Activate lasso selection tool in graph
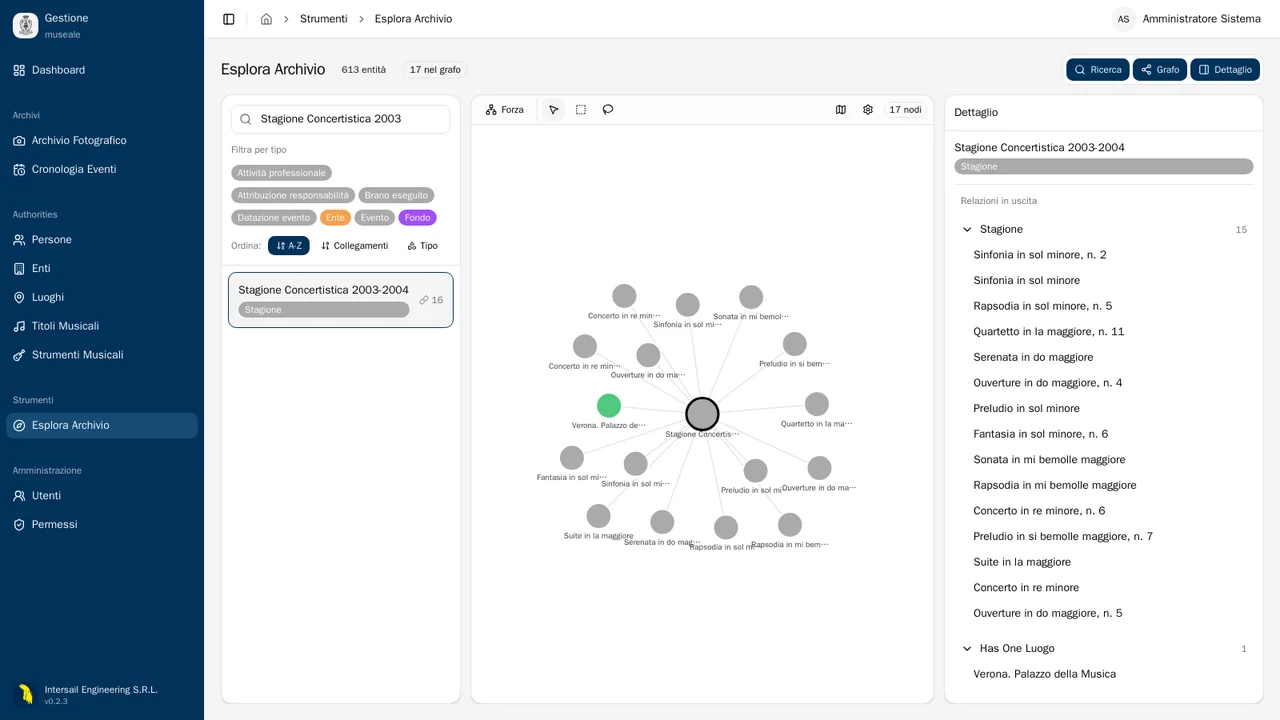The height and width of the screenshot is (720, 1280). click(608, 110)
